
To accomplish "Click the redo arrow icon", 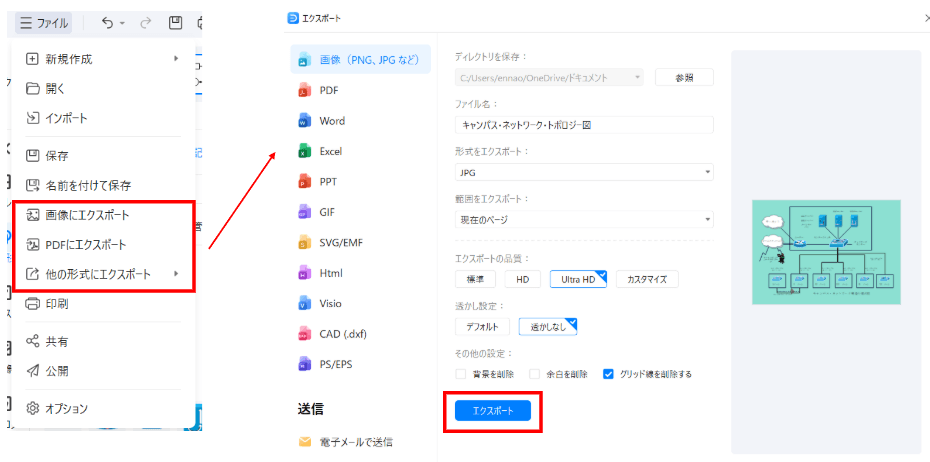I will pos(145,23).
